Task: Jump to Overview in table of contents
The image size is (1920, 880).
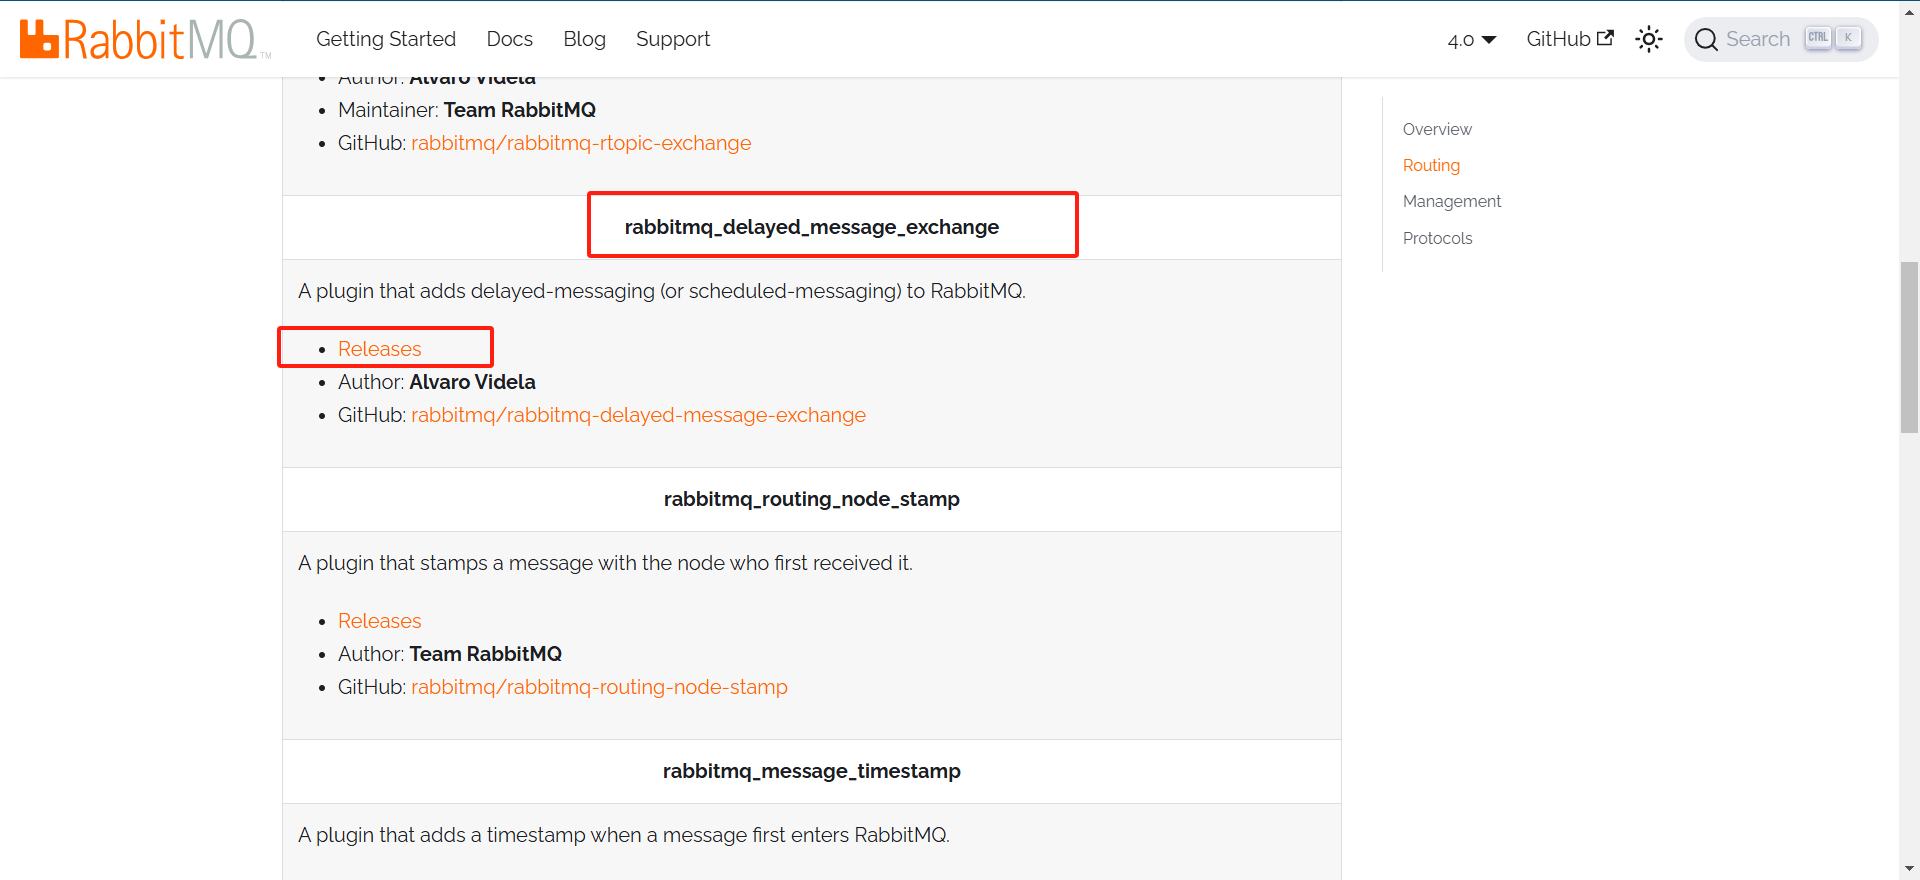Action: click(1437, 129)
